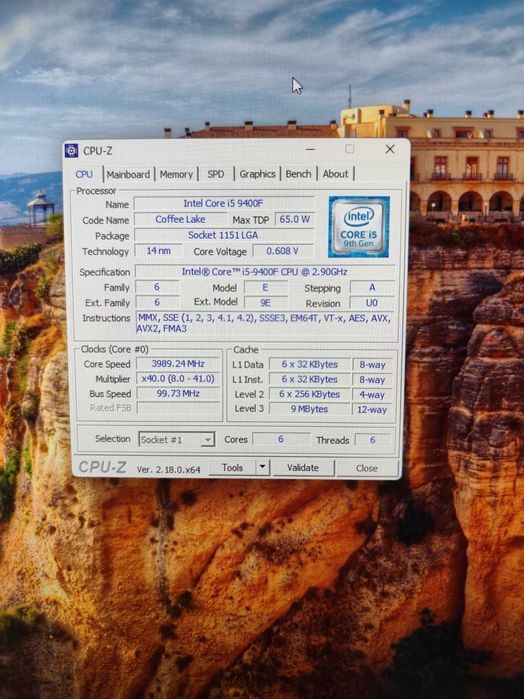This screenshot has height=699, width=524.
Task: Close CPU-Z using the X icon
Action: pos(390,149)
